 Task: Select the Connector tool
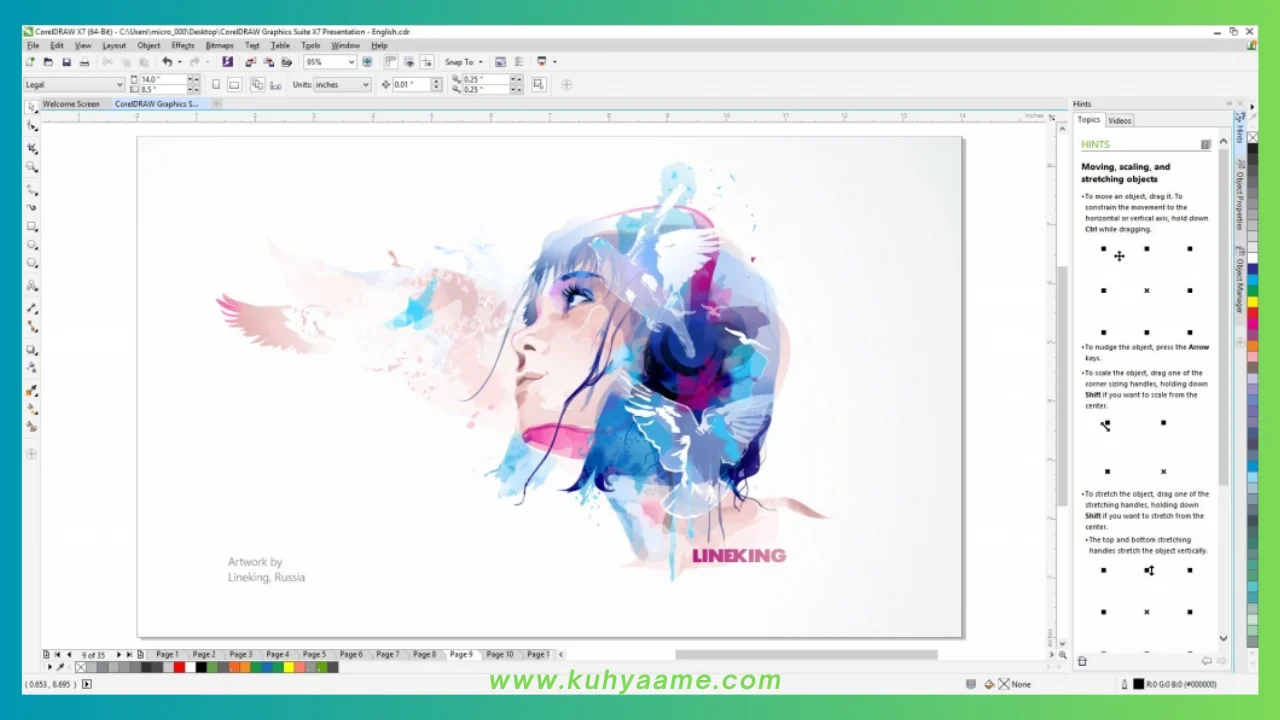pos(32,327)
